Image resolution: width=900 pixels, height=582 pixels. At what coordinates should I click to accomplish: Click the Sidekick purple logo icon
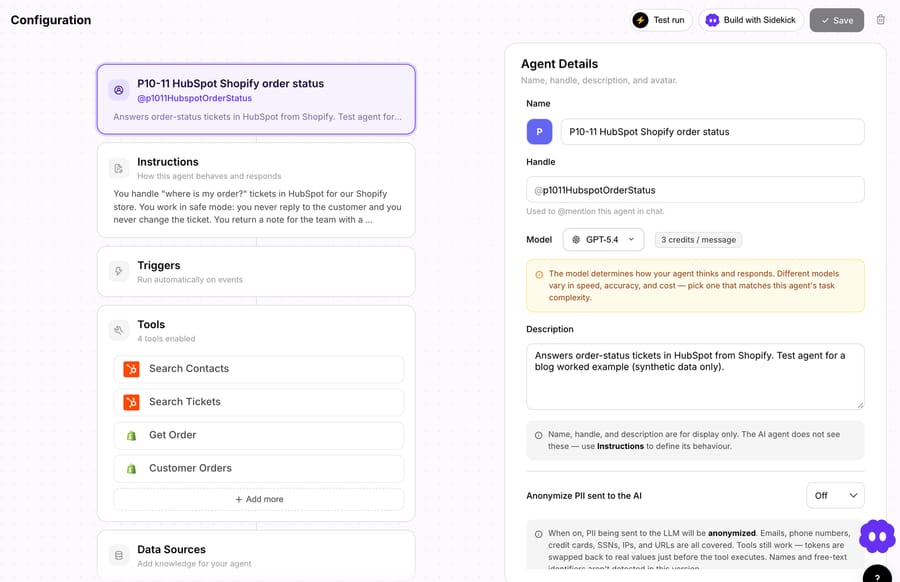click(x=712, y=20)
